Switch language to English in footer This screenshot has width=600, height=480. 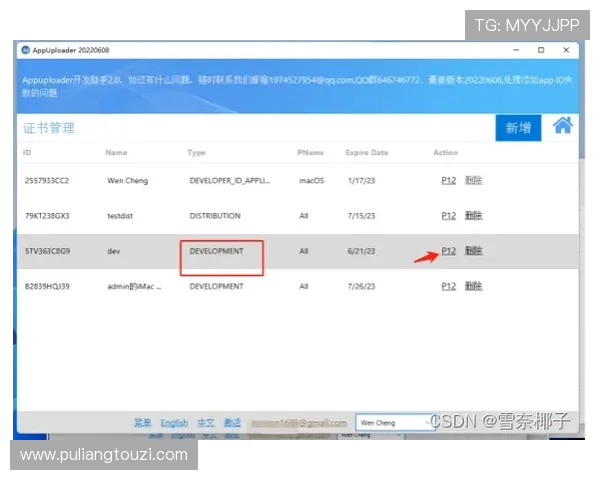[174, 423]
